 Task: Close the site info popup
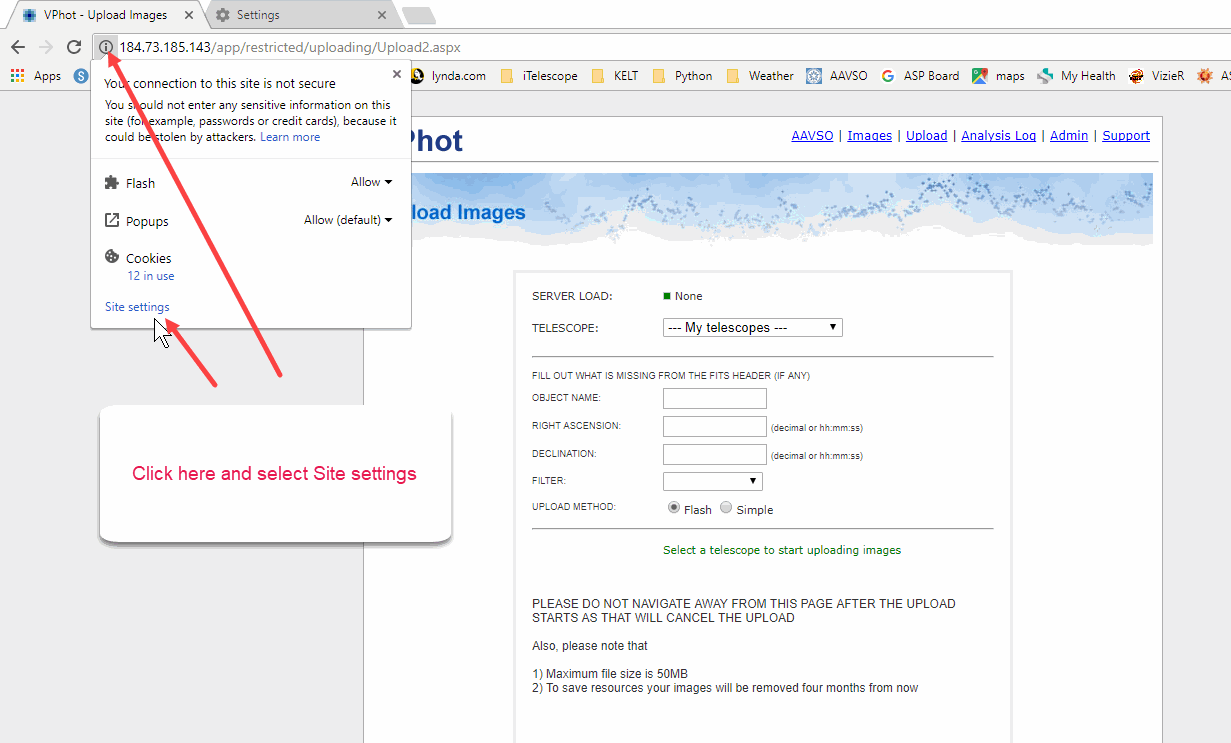tap(397, 74)
